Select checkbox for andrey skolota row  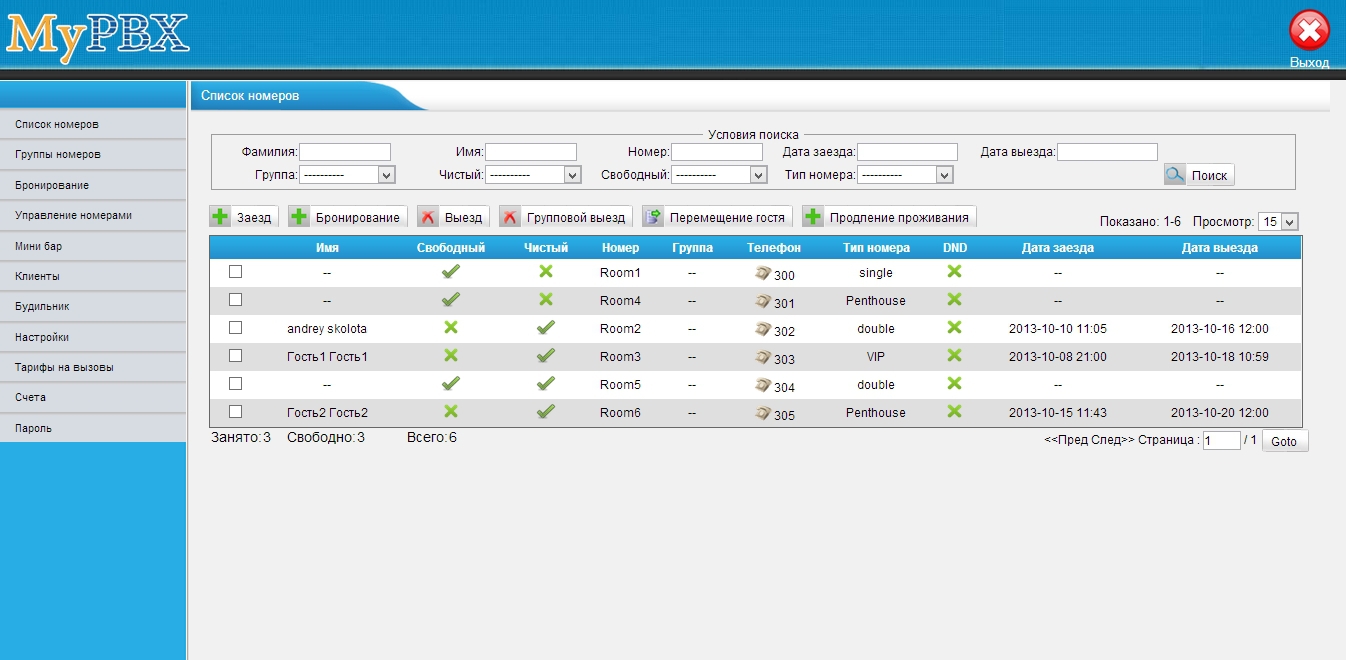coord(236,328)
